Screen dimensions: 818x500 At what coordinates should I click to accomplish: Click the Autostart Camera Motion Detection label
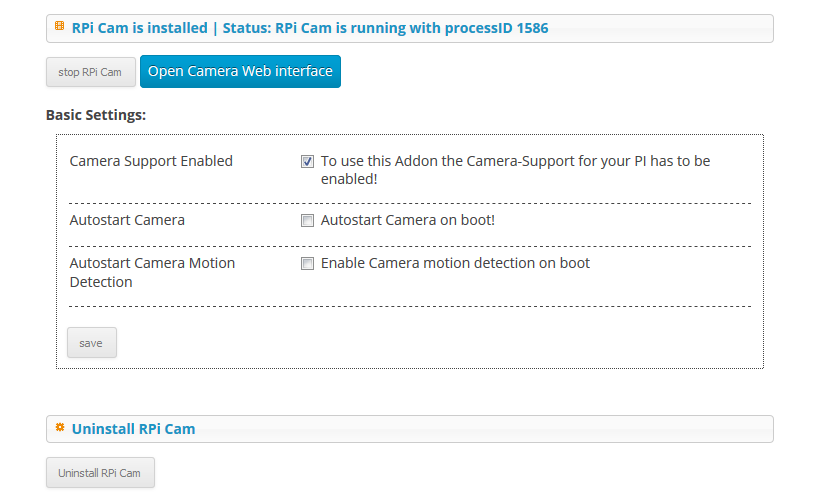152,272
